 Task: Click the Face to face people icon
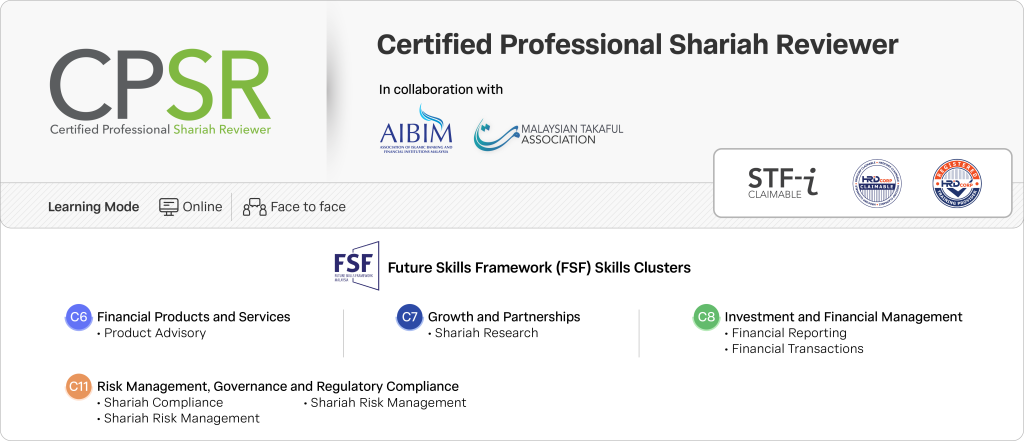255,207
